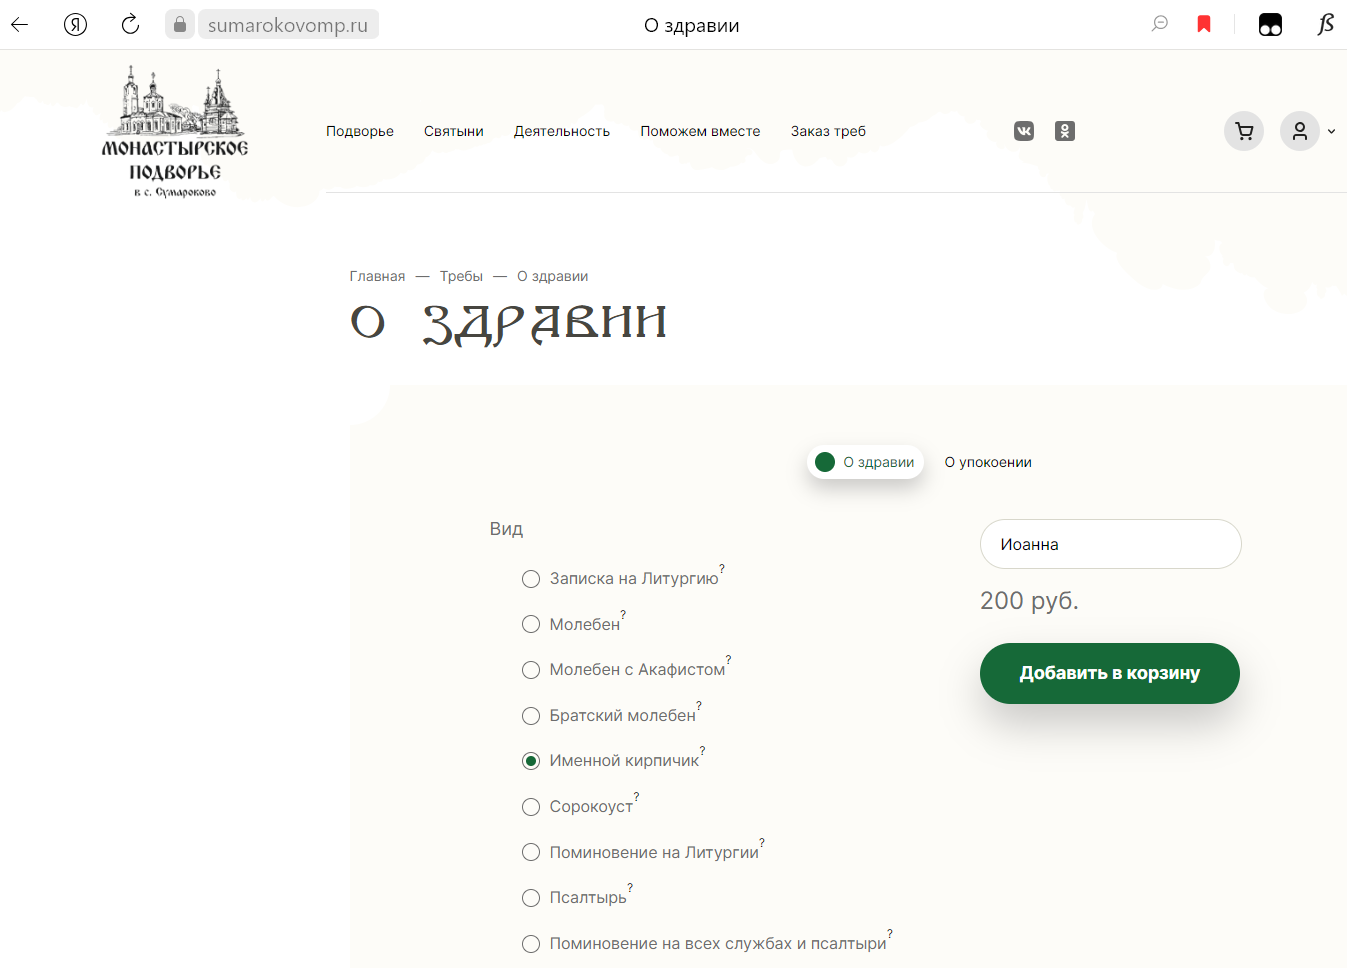Open the Подворье menu
Image resolution: width=1347 pixels, height=968 pixels.
tap(360, 131)
